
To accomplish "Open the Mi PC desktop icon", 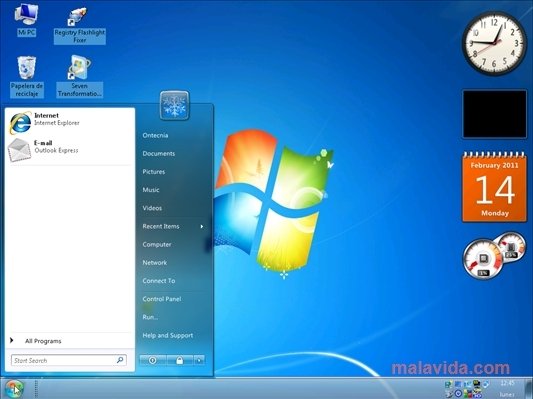I will tap(26, 20).
